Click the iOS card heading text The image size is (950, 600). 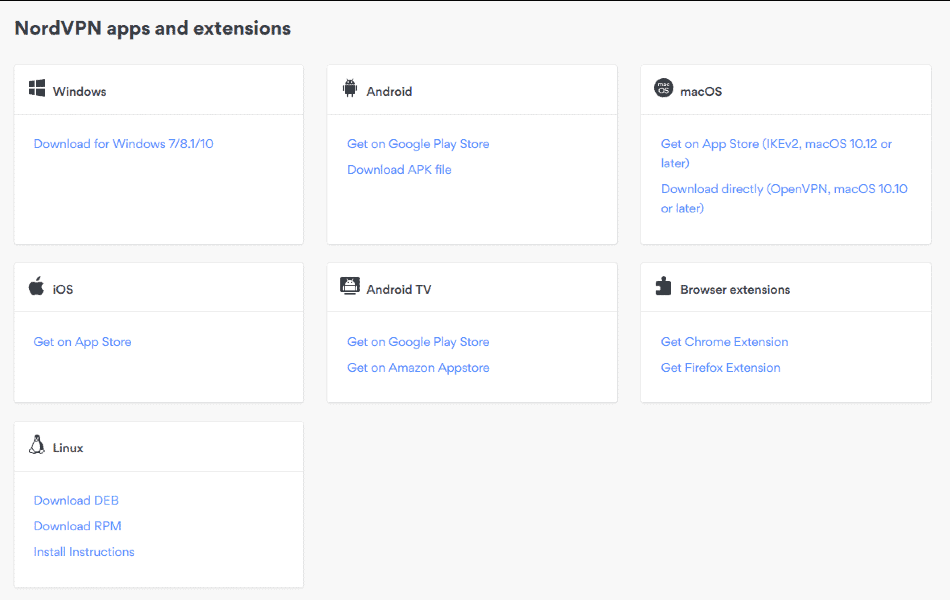pyautogui.click(x=62, y=290)
